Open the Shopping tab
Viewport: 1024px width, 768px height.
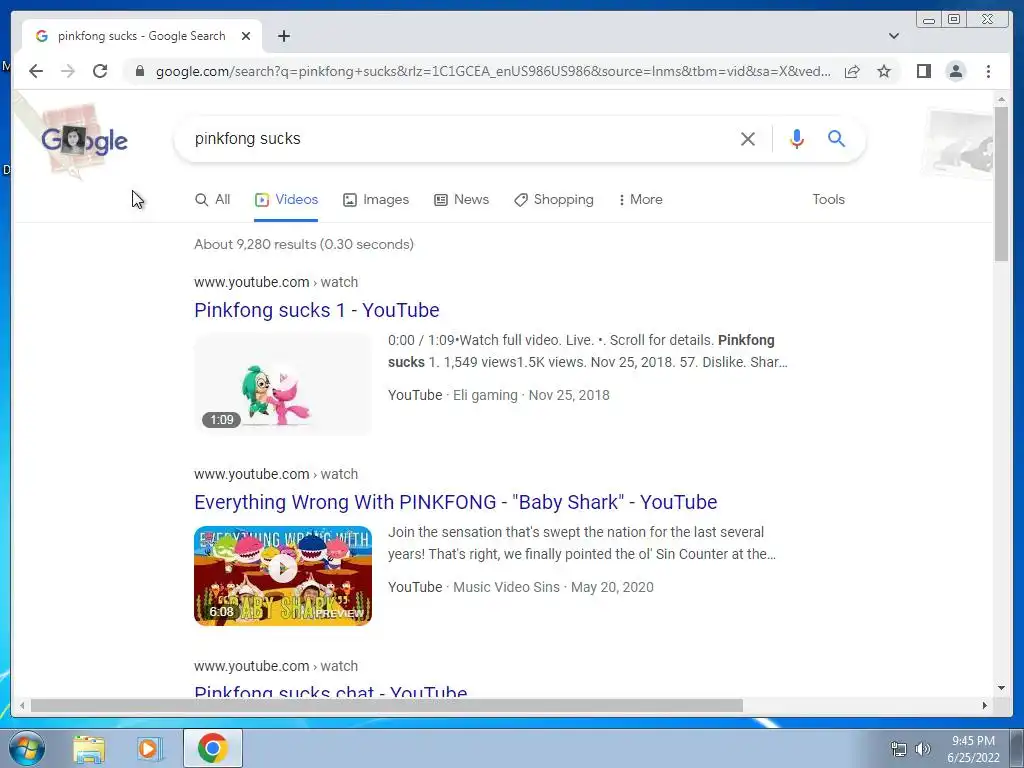click(554, 200)
